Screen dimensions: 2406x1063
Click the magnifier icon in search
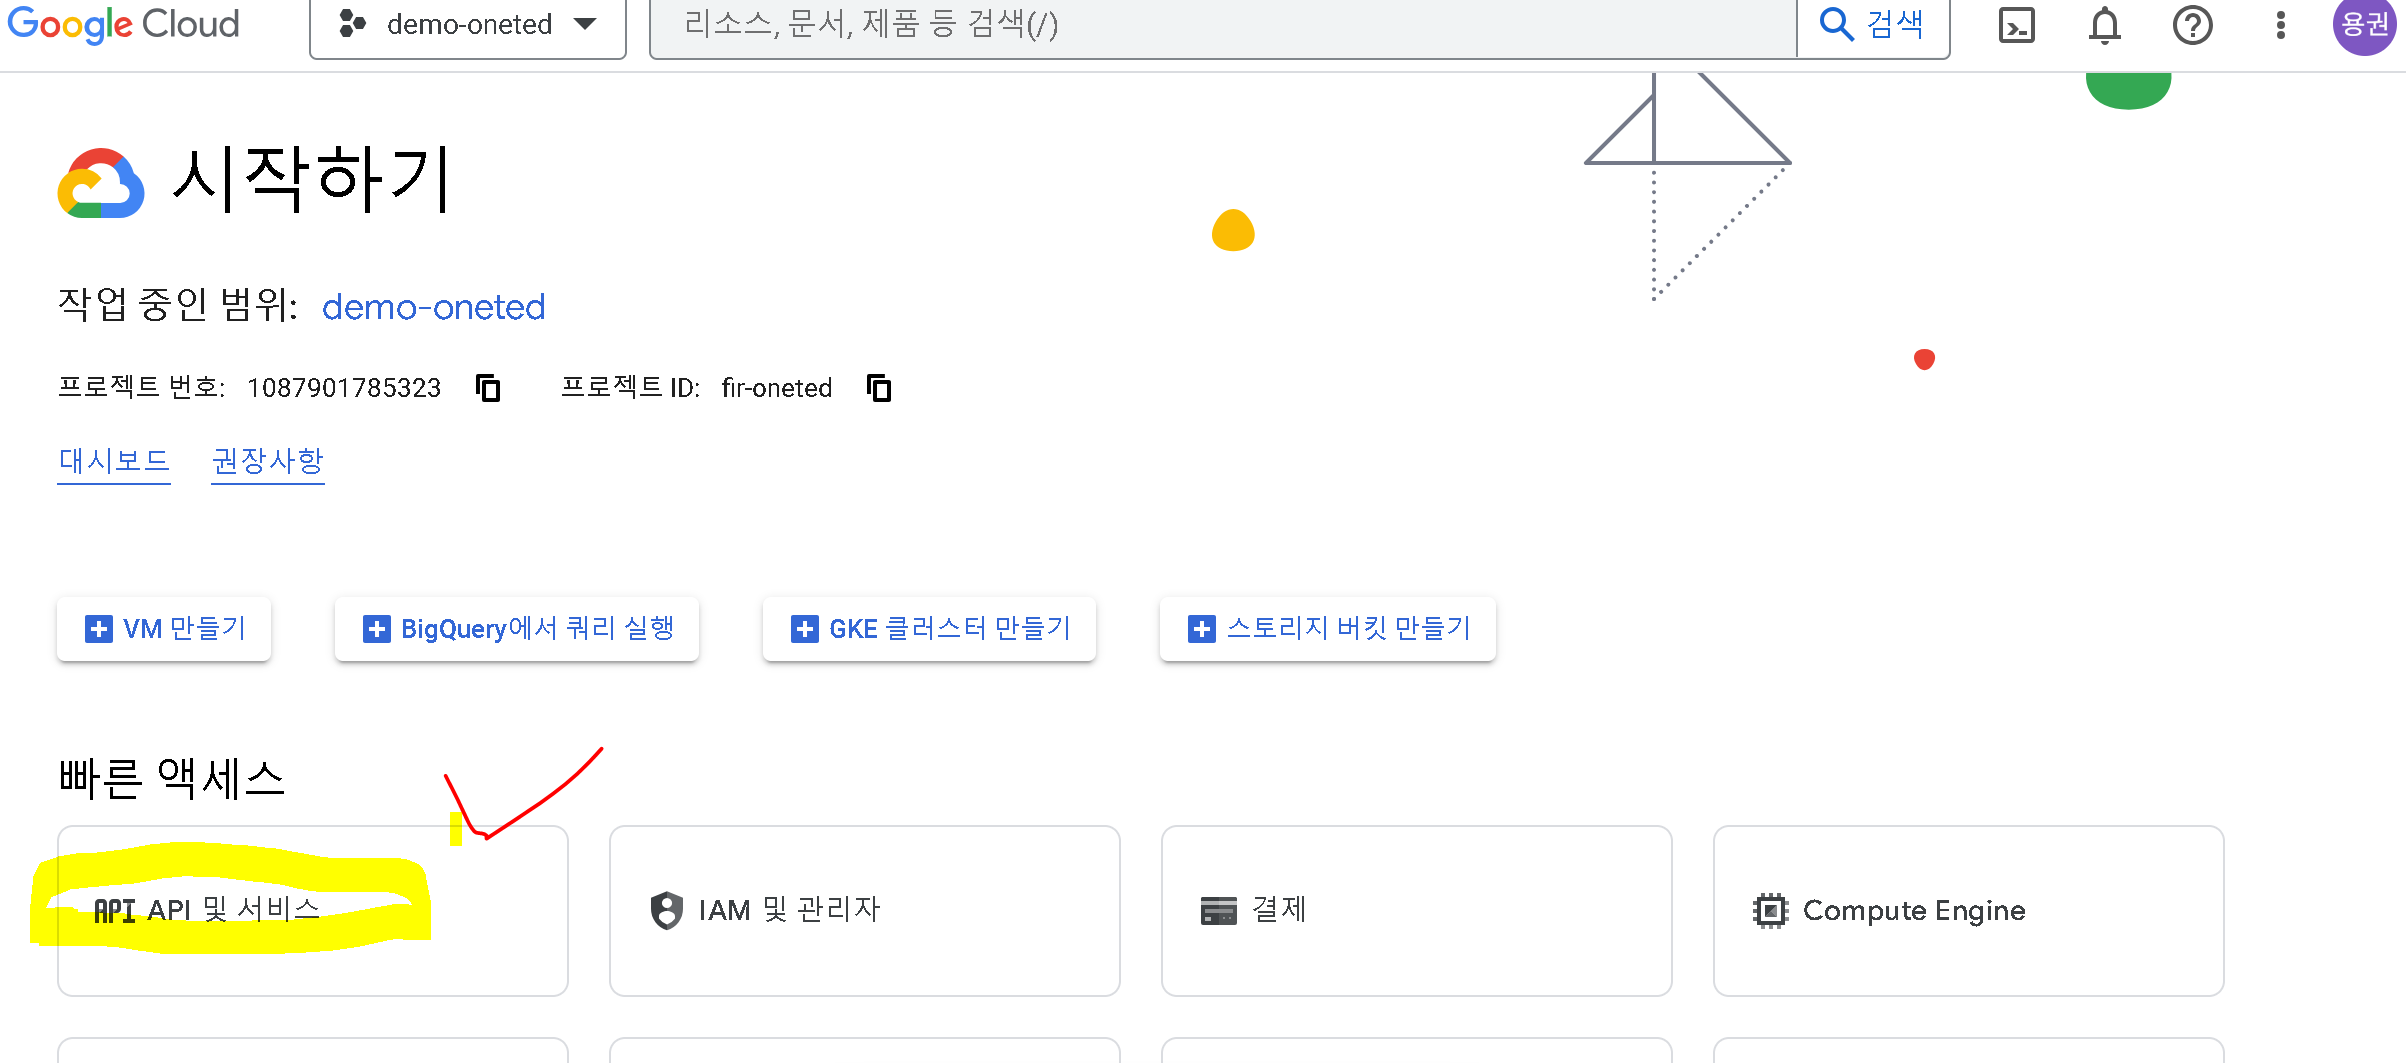(1836, 23)
